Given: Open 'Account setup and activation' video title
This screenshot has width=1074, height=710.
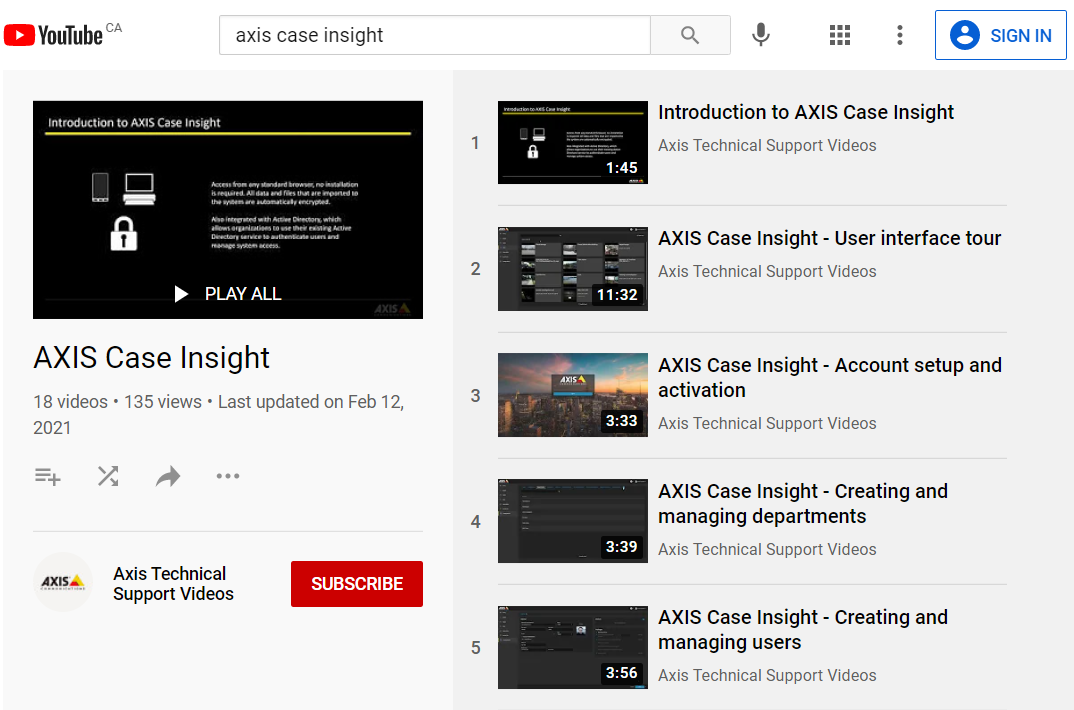Looking at the screenshot, I should point(829,377).
